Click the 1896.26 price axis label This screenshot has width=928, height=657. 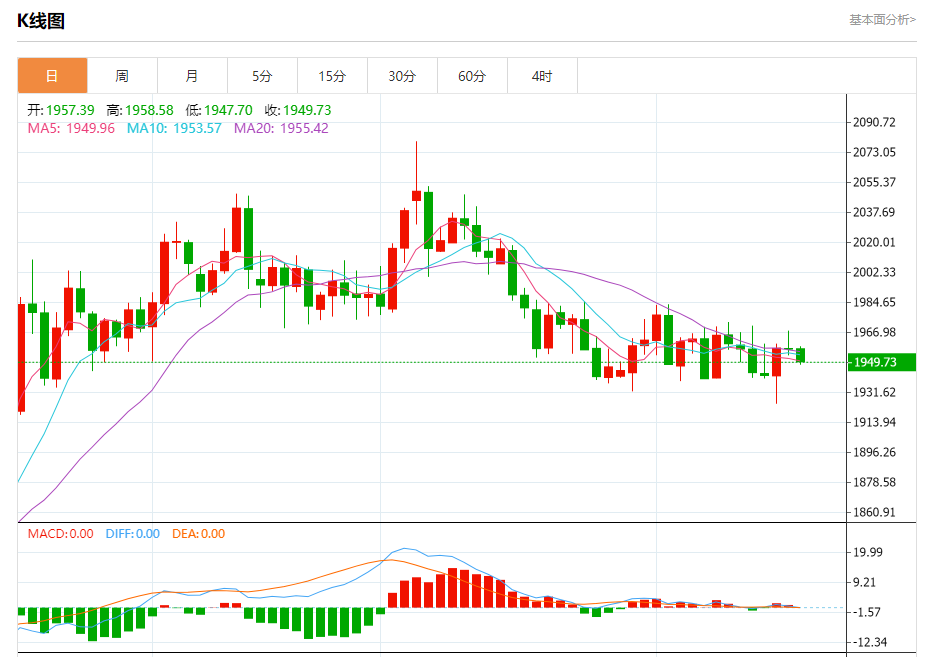tap(874, 452)
